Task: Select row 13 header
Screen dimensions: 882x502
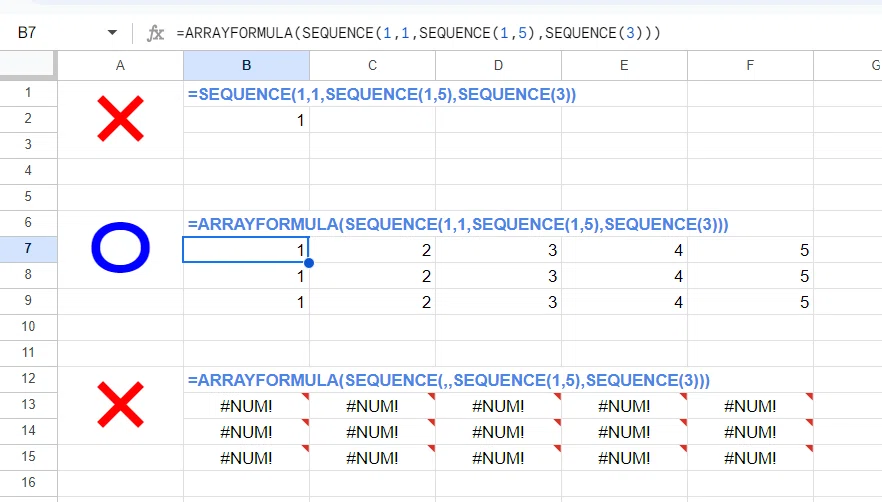Action: click(28, 405)
